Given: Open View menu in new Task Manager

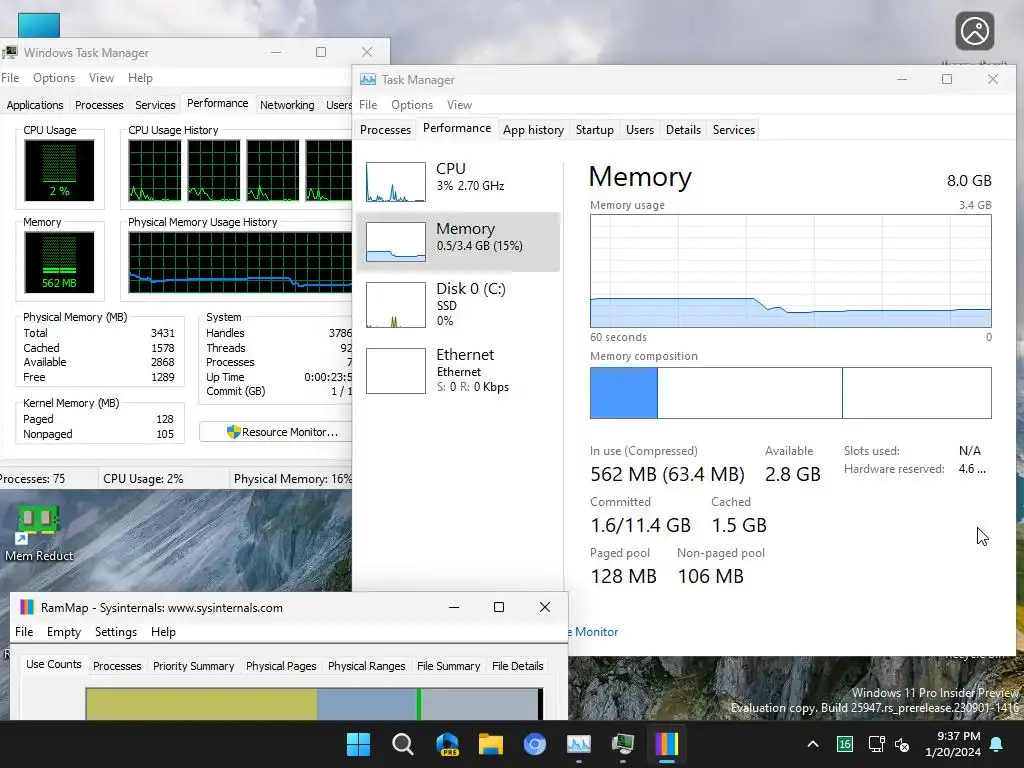Looking at the screenshot, I should click(x=459, y=104).
